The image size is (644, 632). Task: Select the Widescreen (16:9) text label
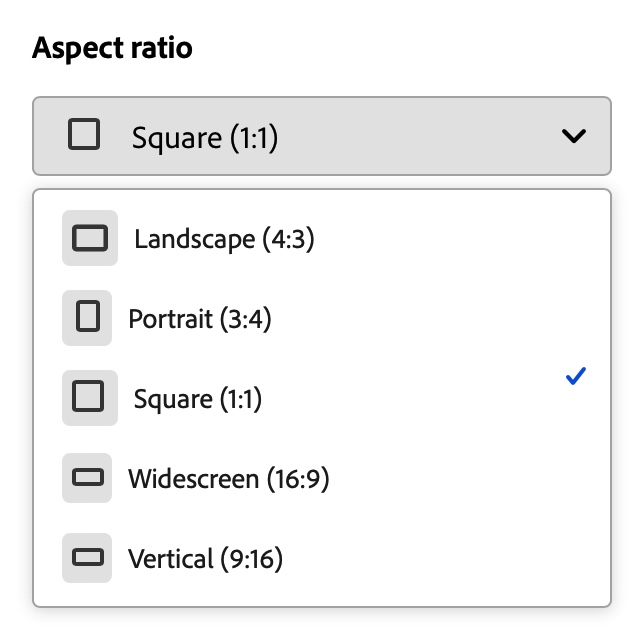(x=228, y=479)
